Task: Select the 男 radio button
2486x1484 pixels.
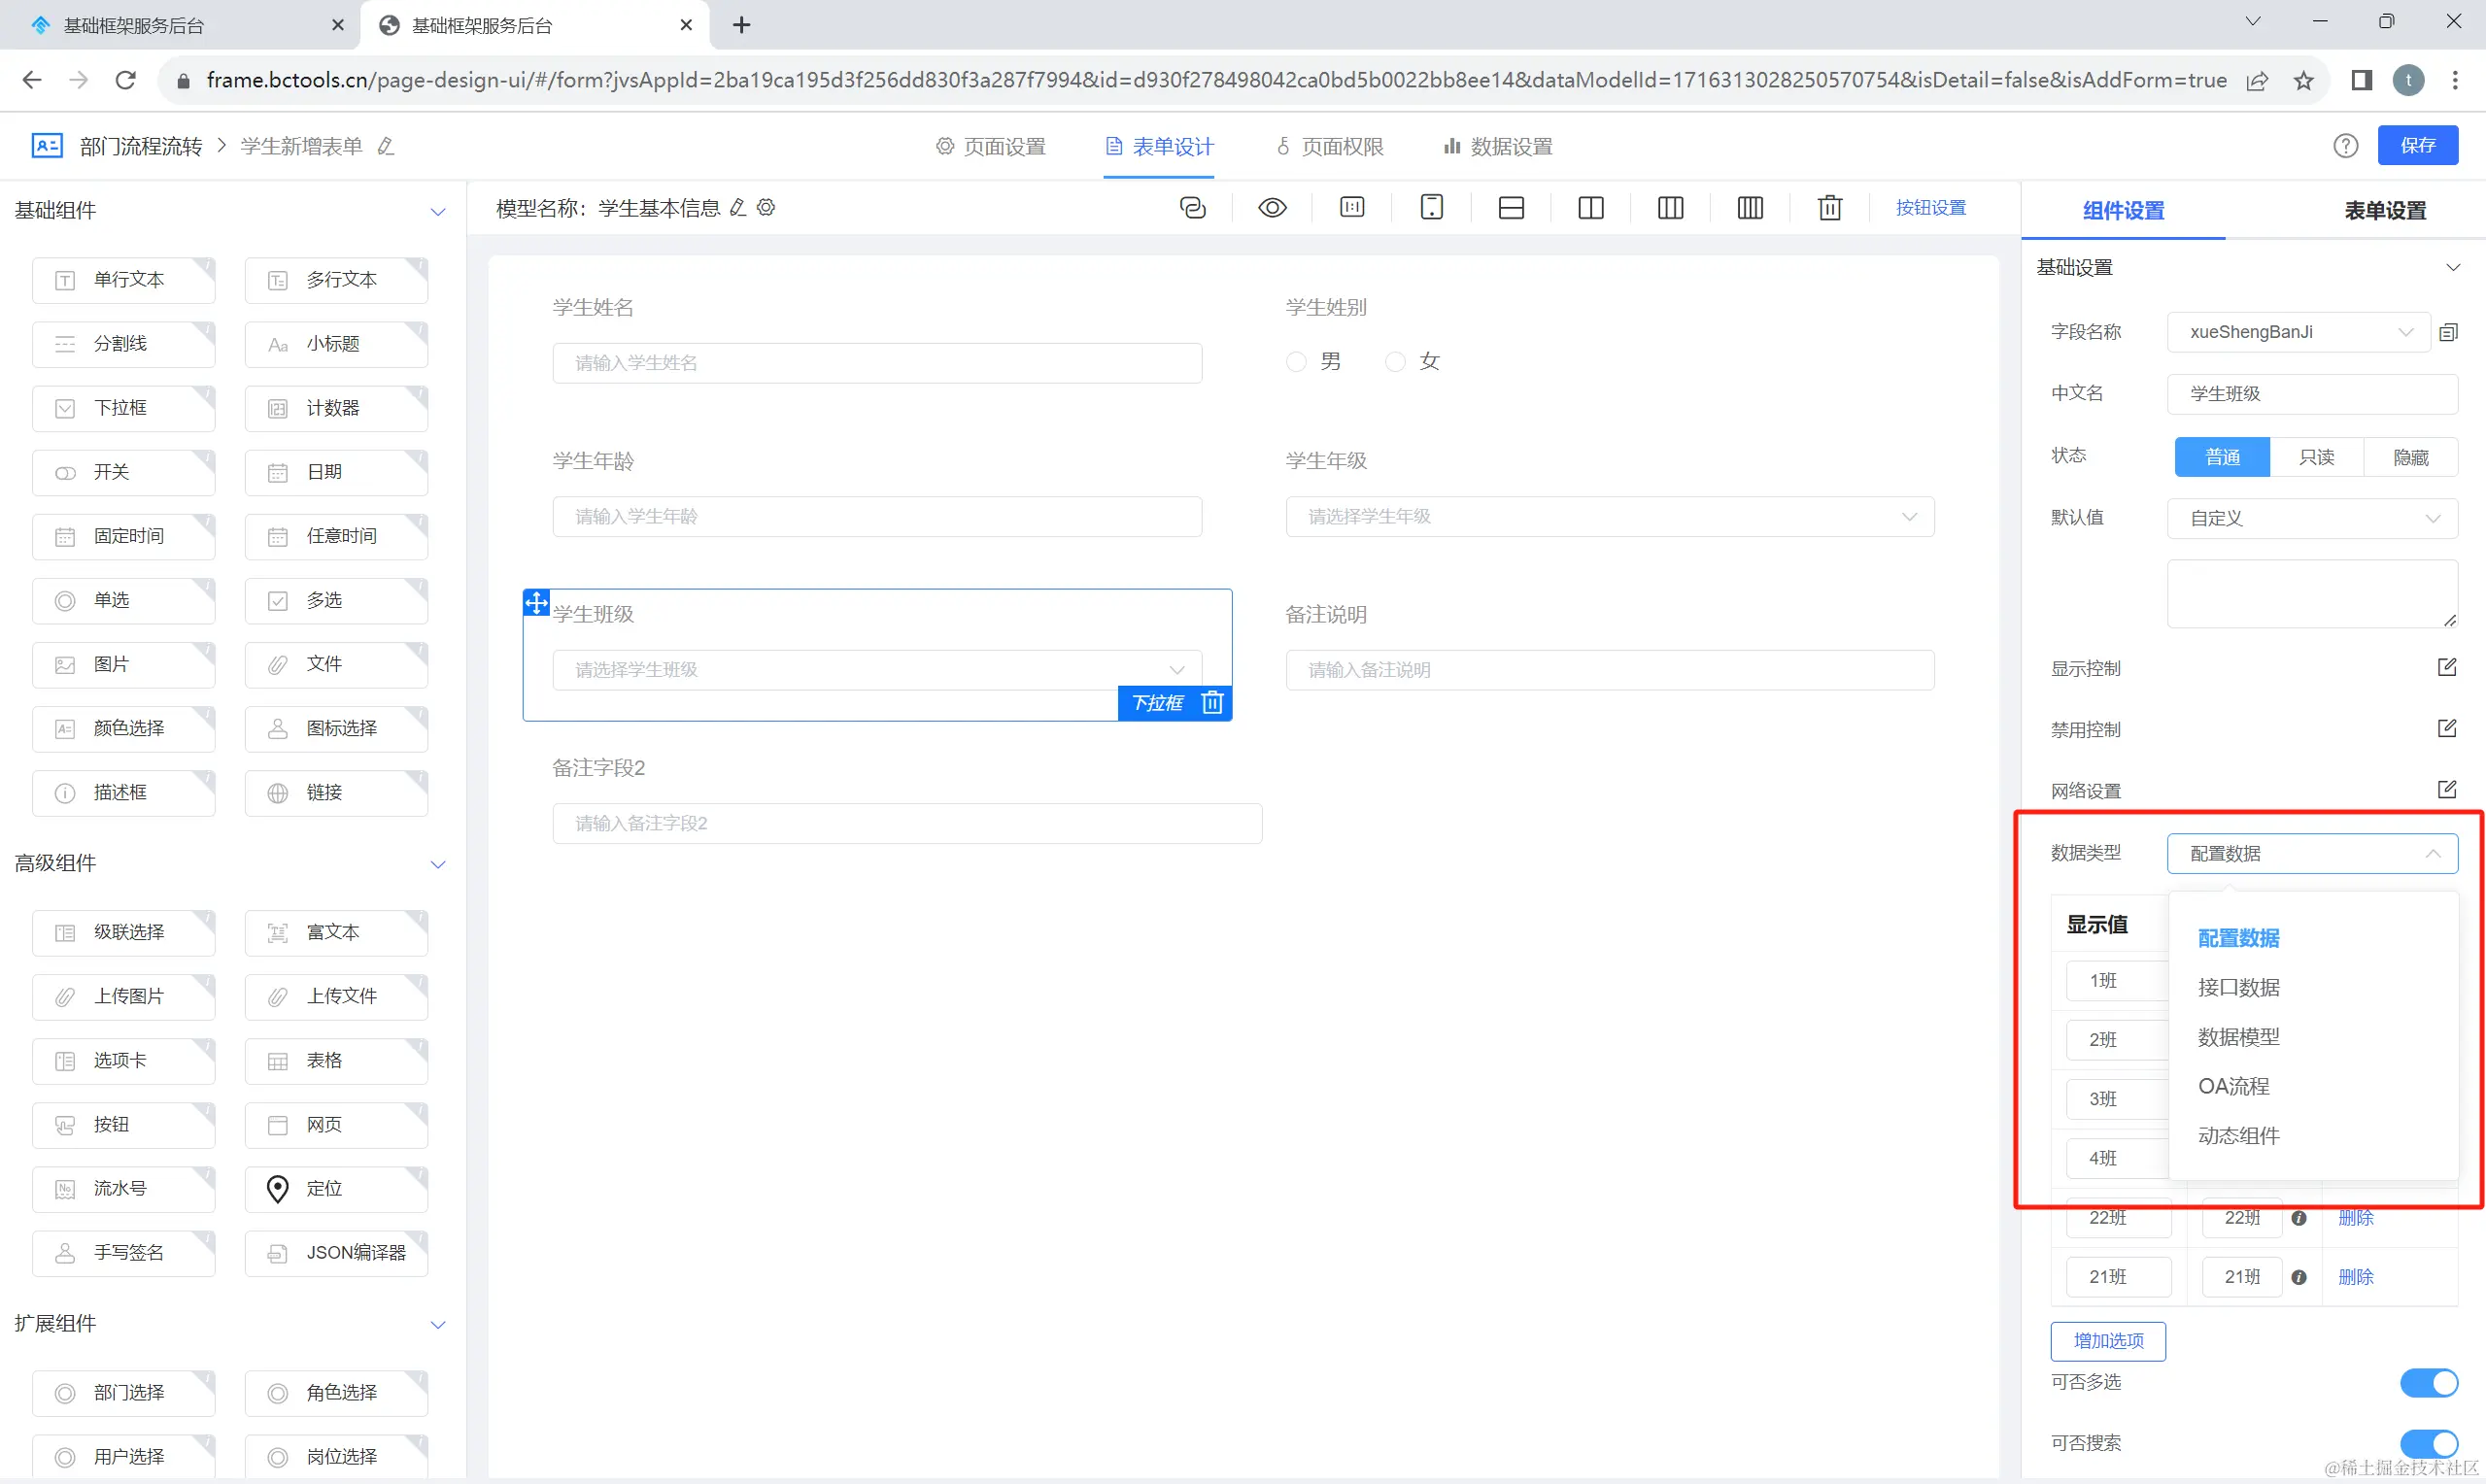Action: pos(1296,362)
